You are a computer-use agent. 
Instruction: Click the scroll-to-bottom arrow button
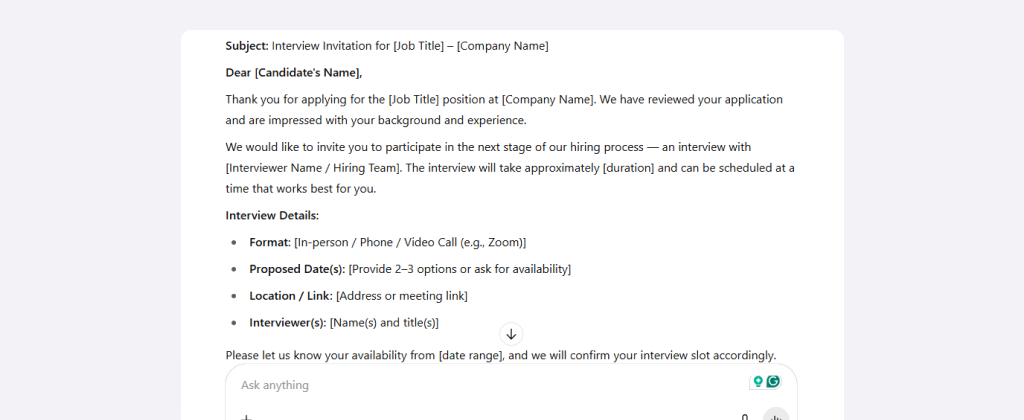(511, 334)
